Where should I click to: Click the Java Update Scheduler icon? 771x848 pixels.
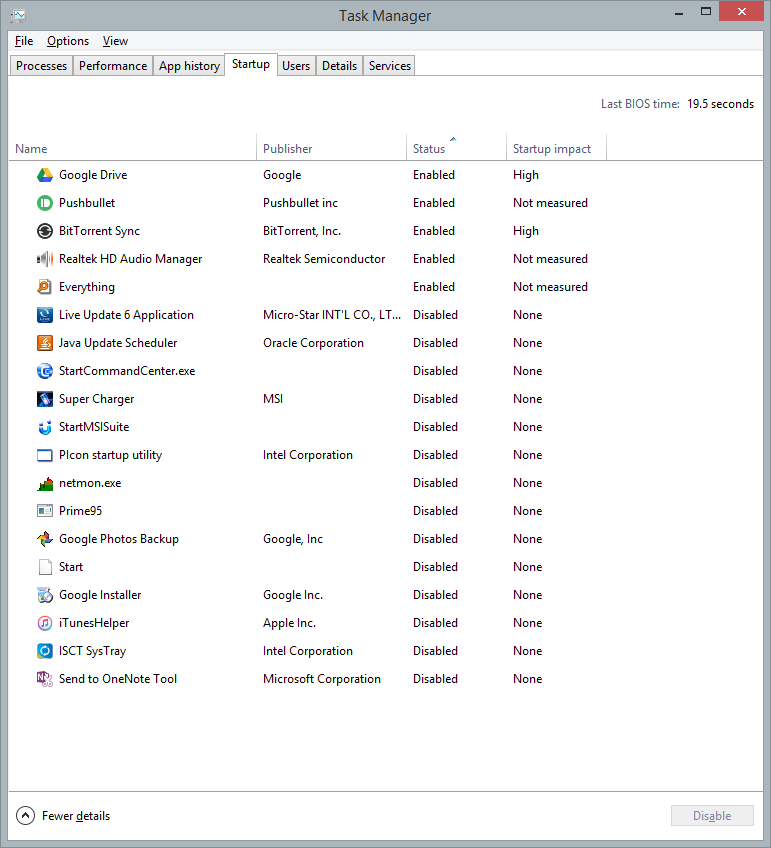click(44, 343)
